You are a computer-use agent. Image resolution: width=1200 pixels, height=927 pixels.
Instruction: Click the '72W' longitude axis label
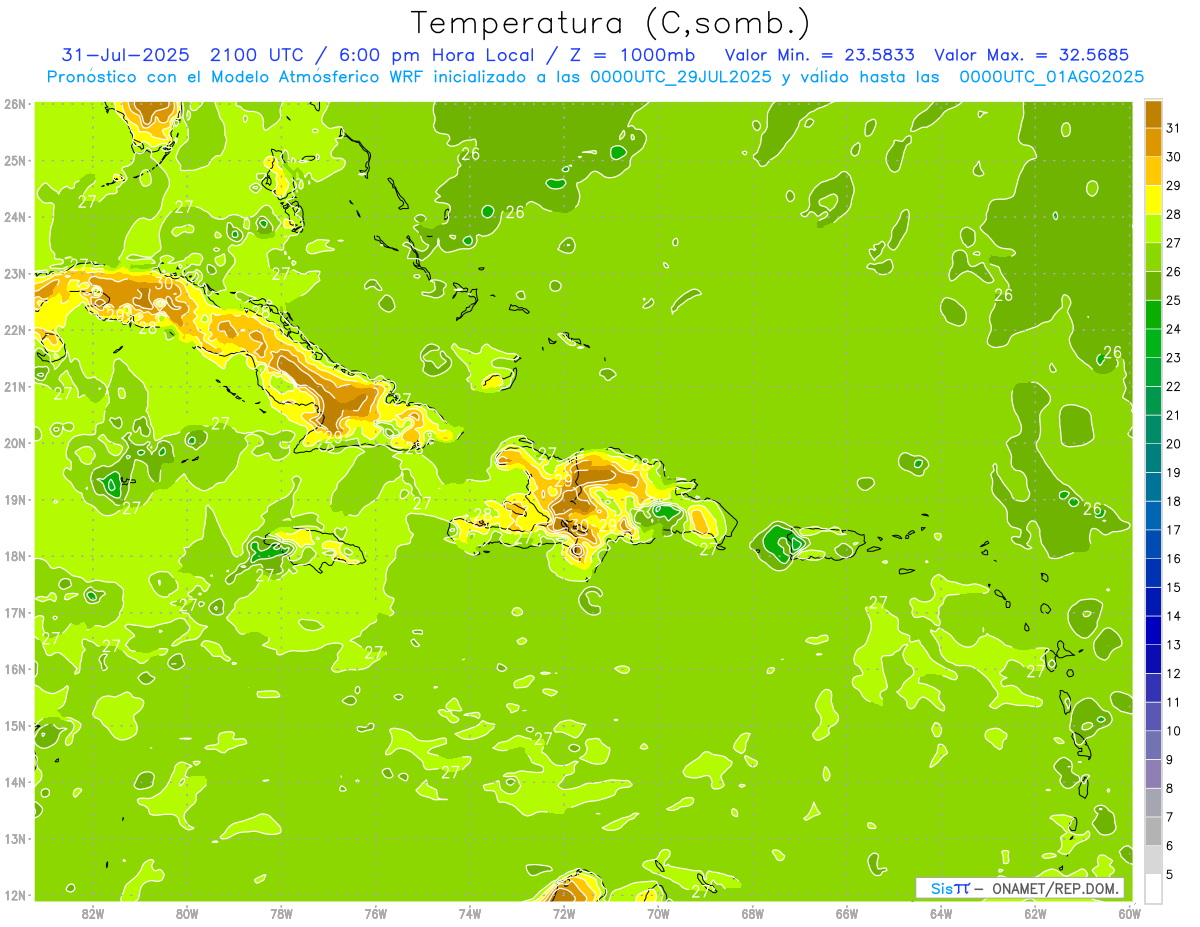(564, 914)
